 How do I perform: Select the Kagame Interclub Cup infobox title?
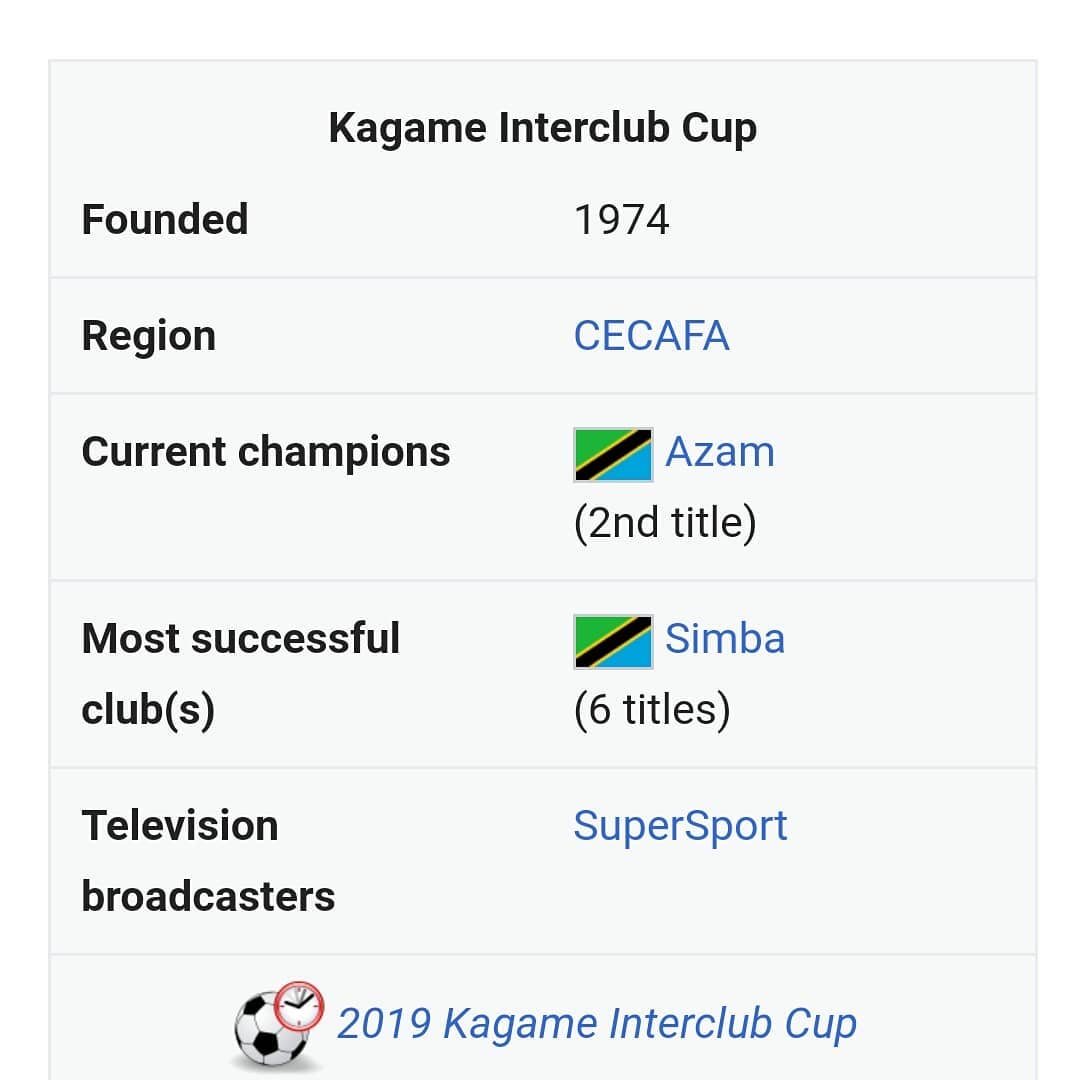pos(543,128)
